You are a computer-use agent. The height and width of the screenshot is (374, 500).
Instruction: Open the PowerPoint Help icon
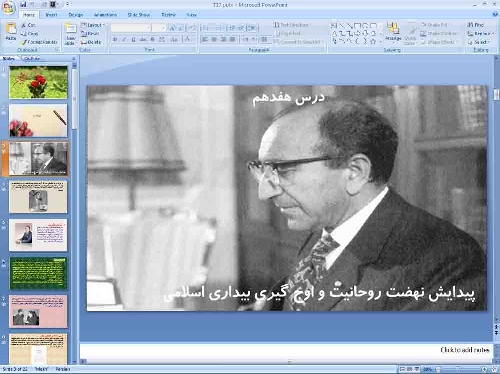point(494,15)
